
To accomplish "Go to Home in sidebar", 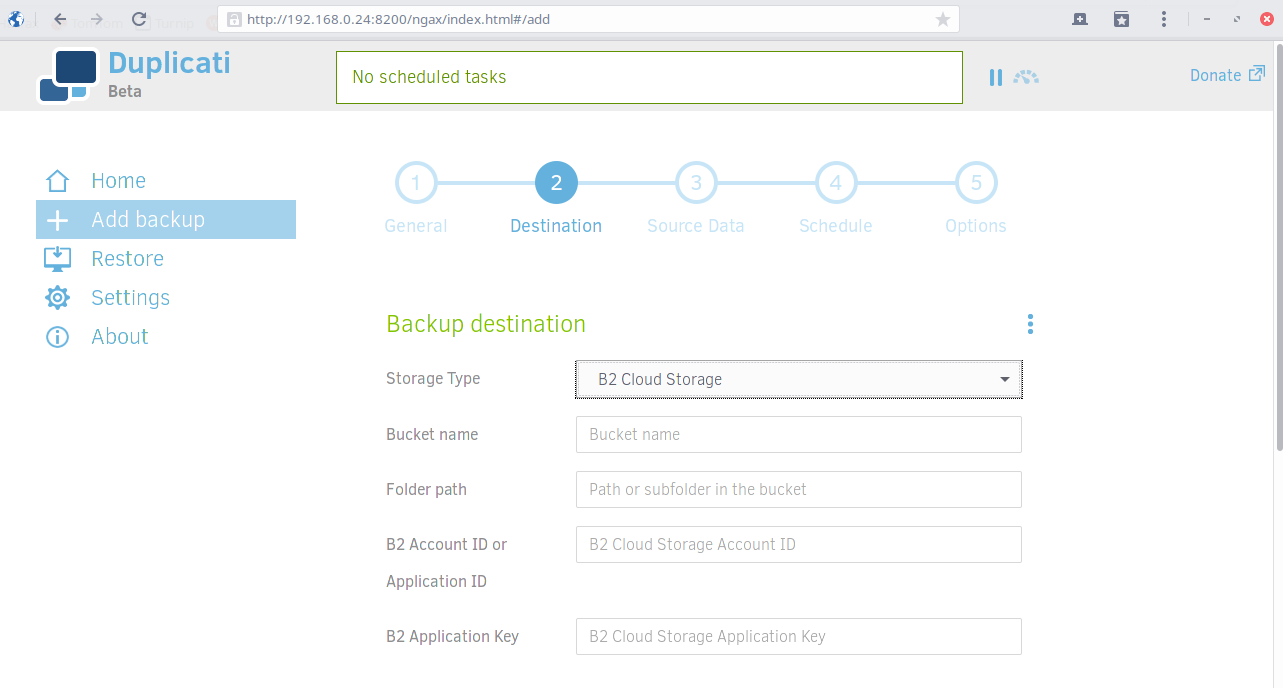I will point(118,181).
